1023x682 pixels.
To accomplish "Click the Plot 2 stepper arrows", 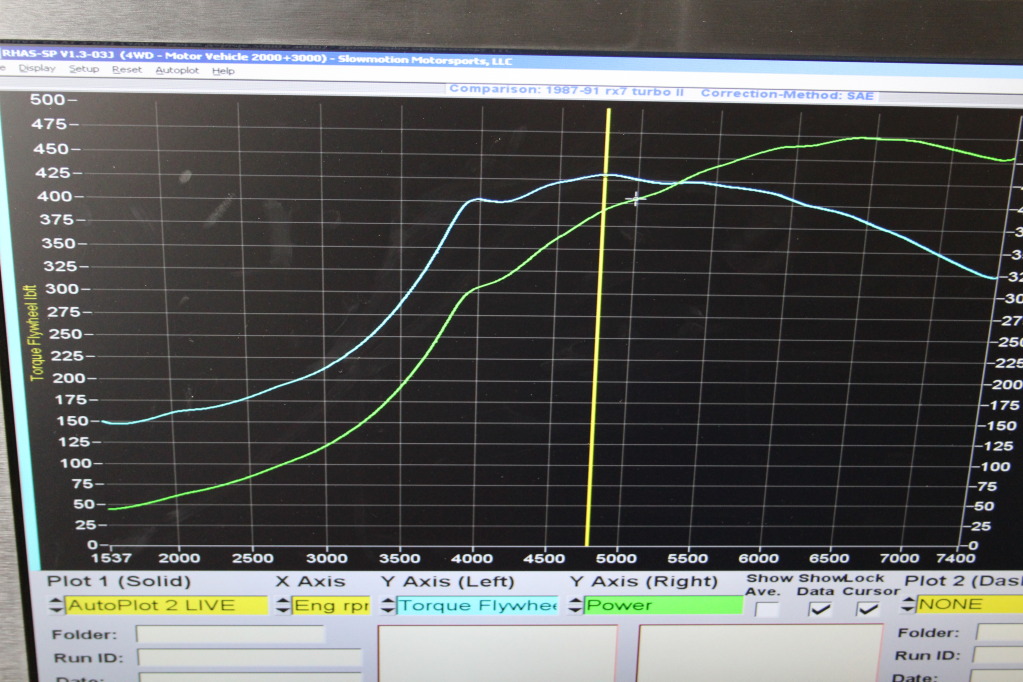I will 908,604.
